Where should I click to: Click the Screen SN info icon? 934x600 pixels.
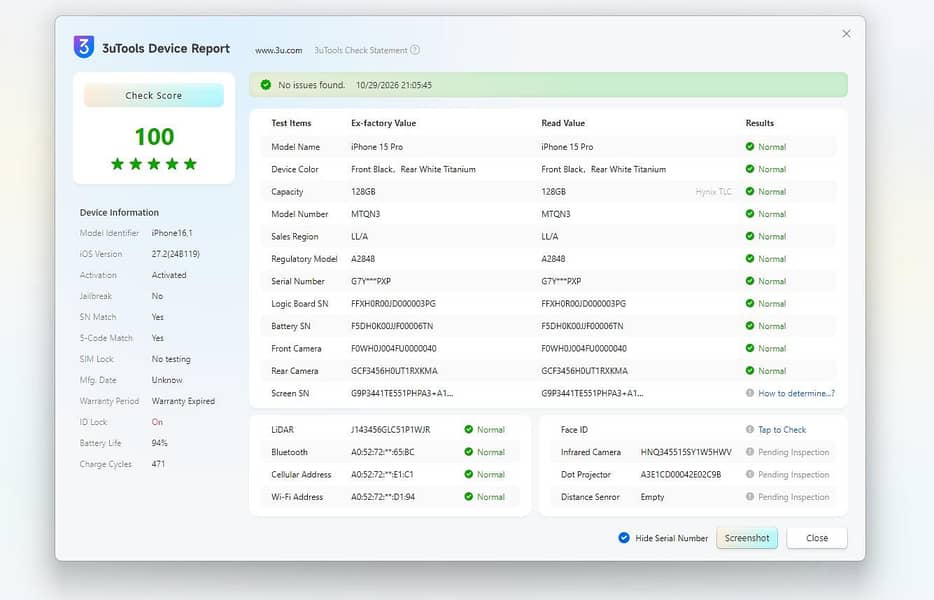pyautogui.click(x=750, y=393)
